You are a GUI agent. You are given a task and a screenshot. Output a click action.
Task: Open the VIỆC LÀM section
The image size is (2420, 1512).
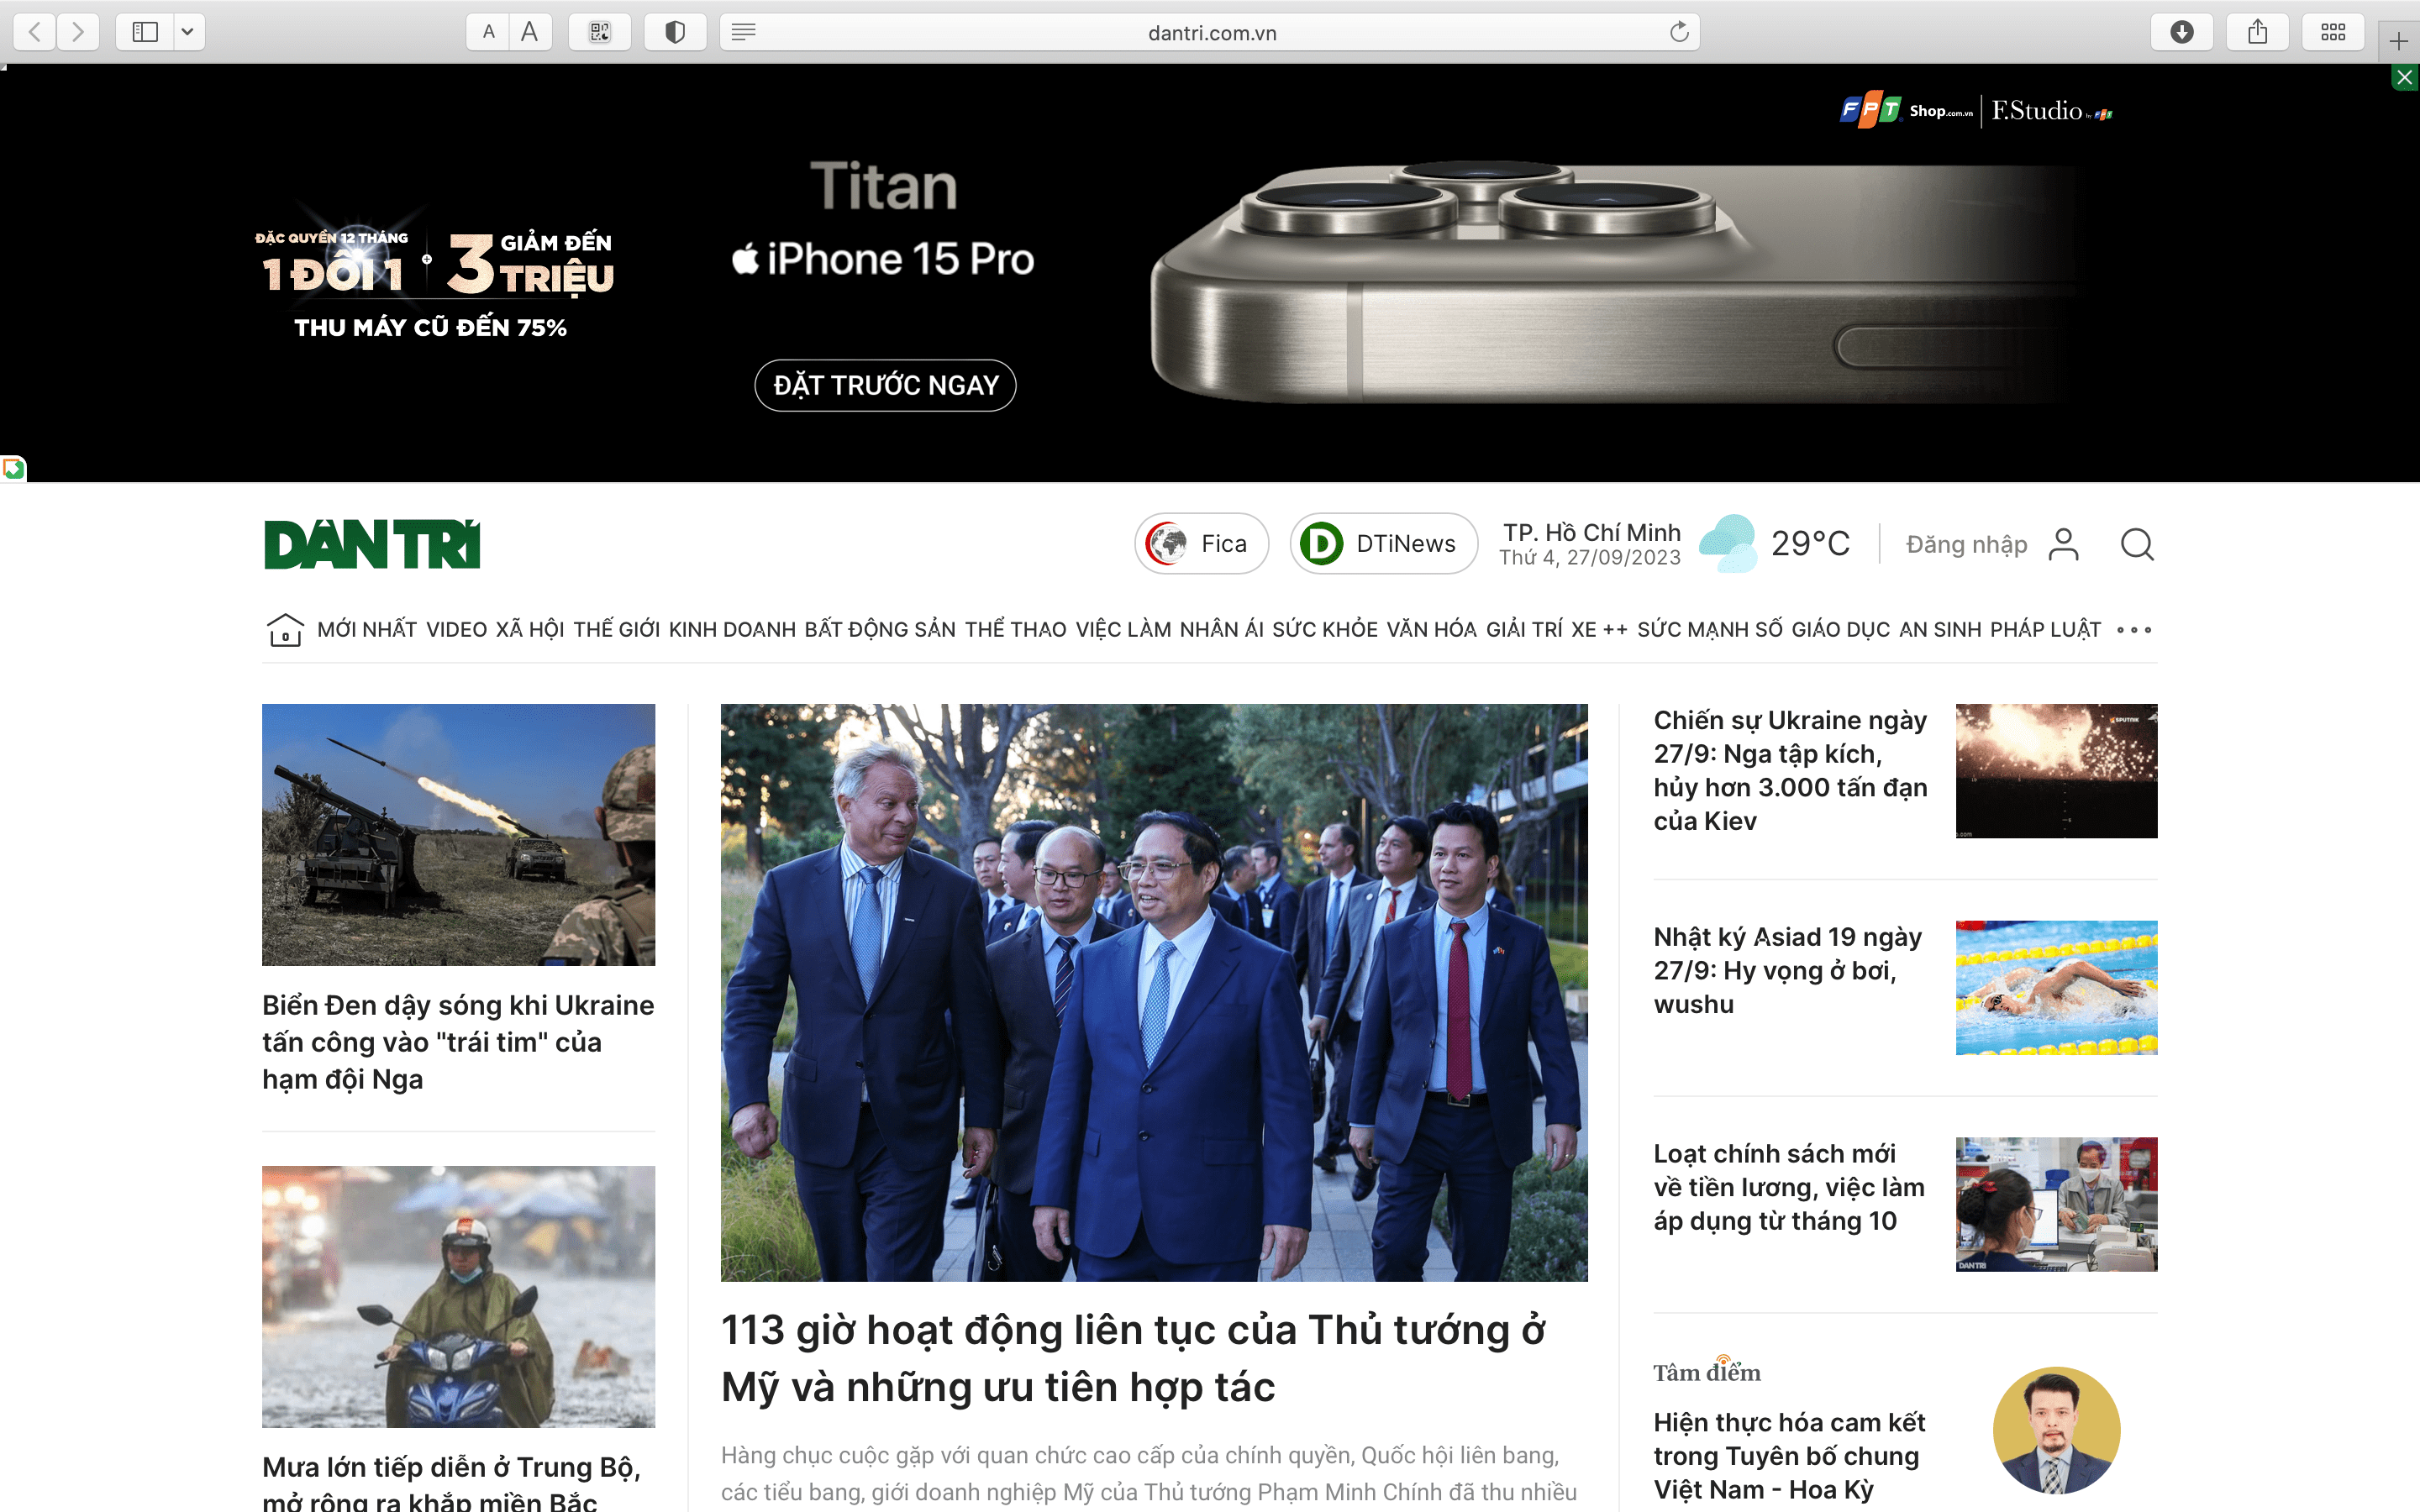1123,630
